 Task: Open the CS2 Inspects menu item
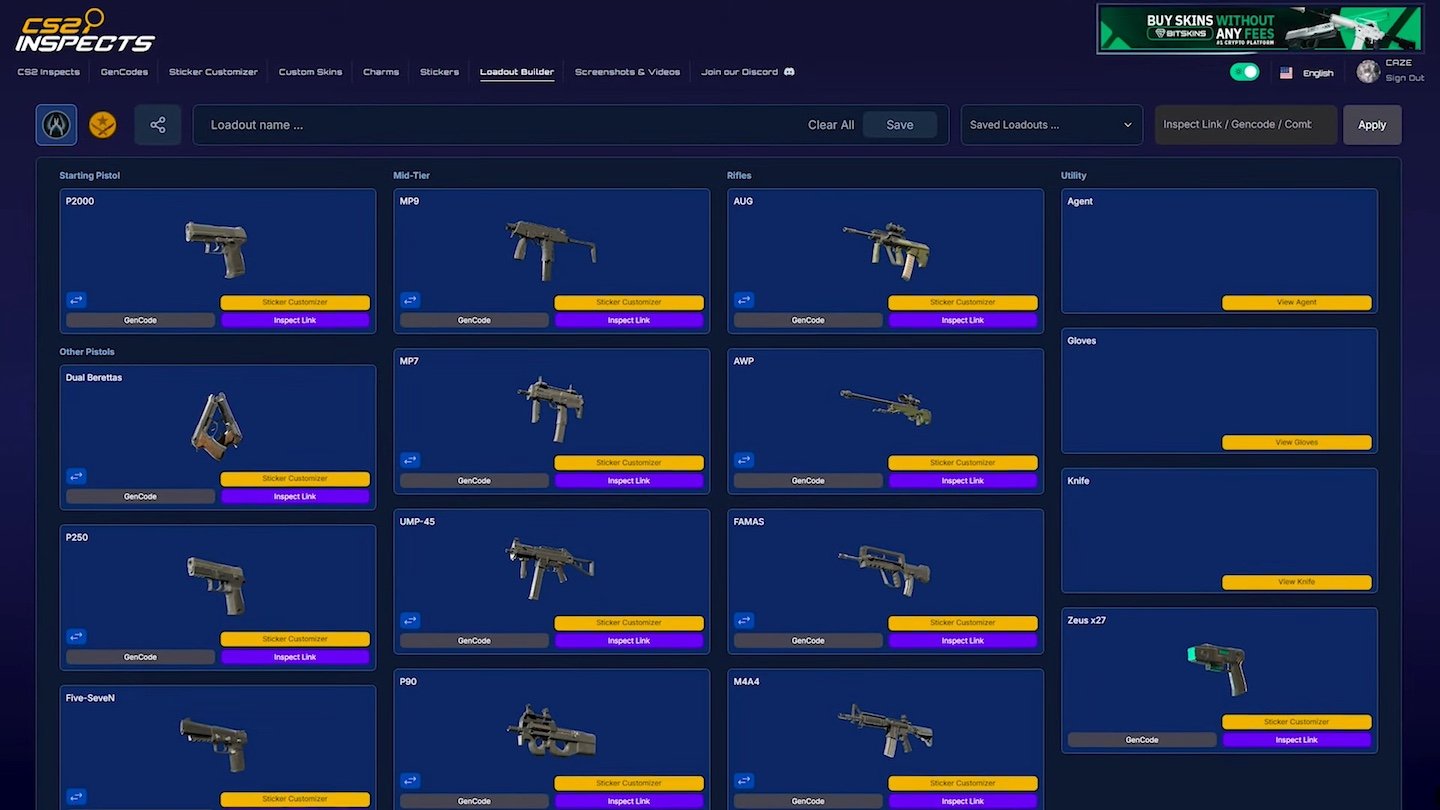coord(49,72)
